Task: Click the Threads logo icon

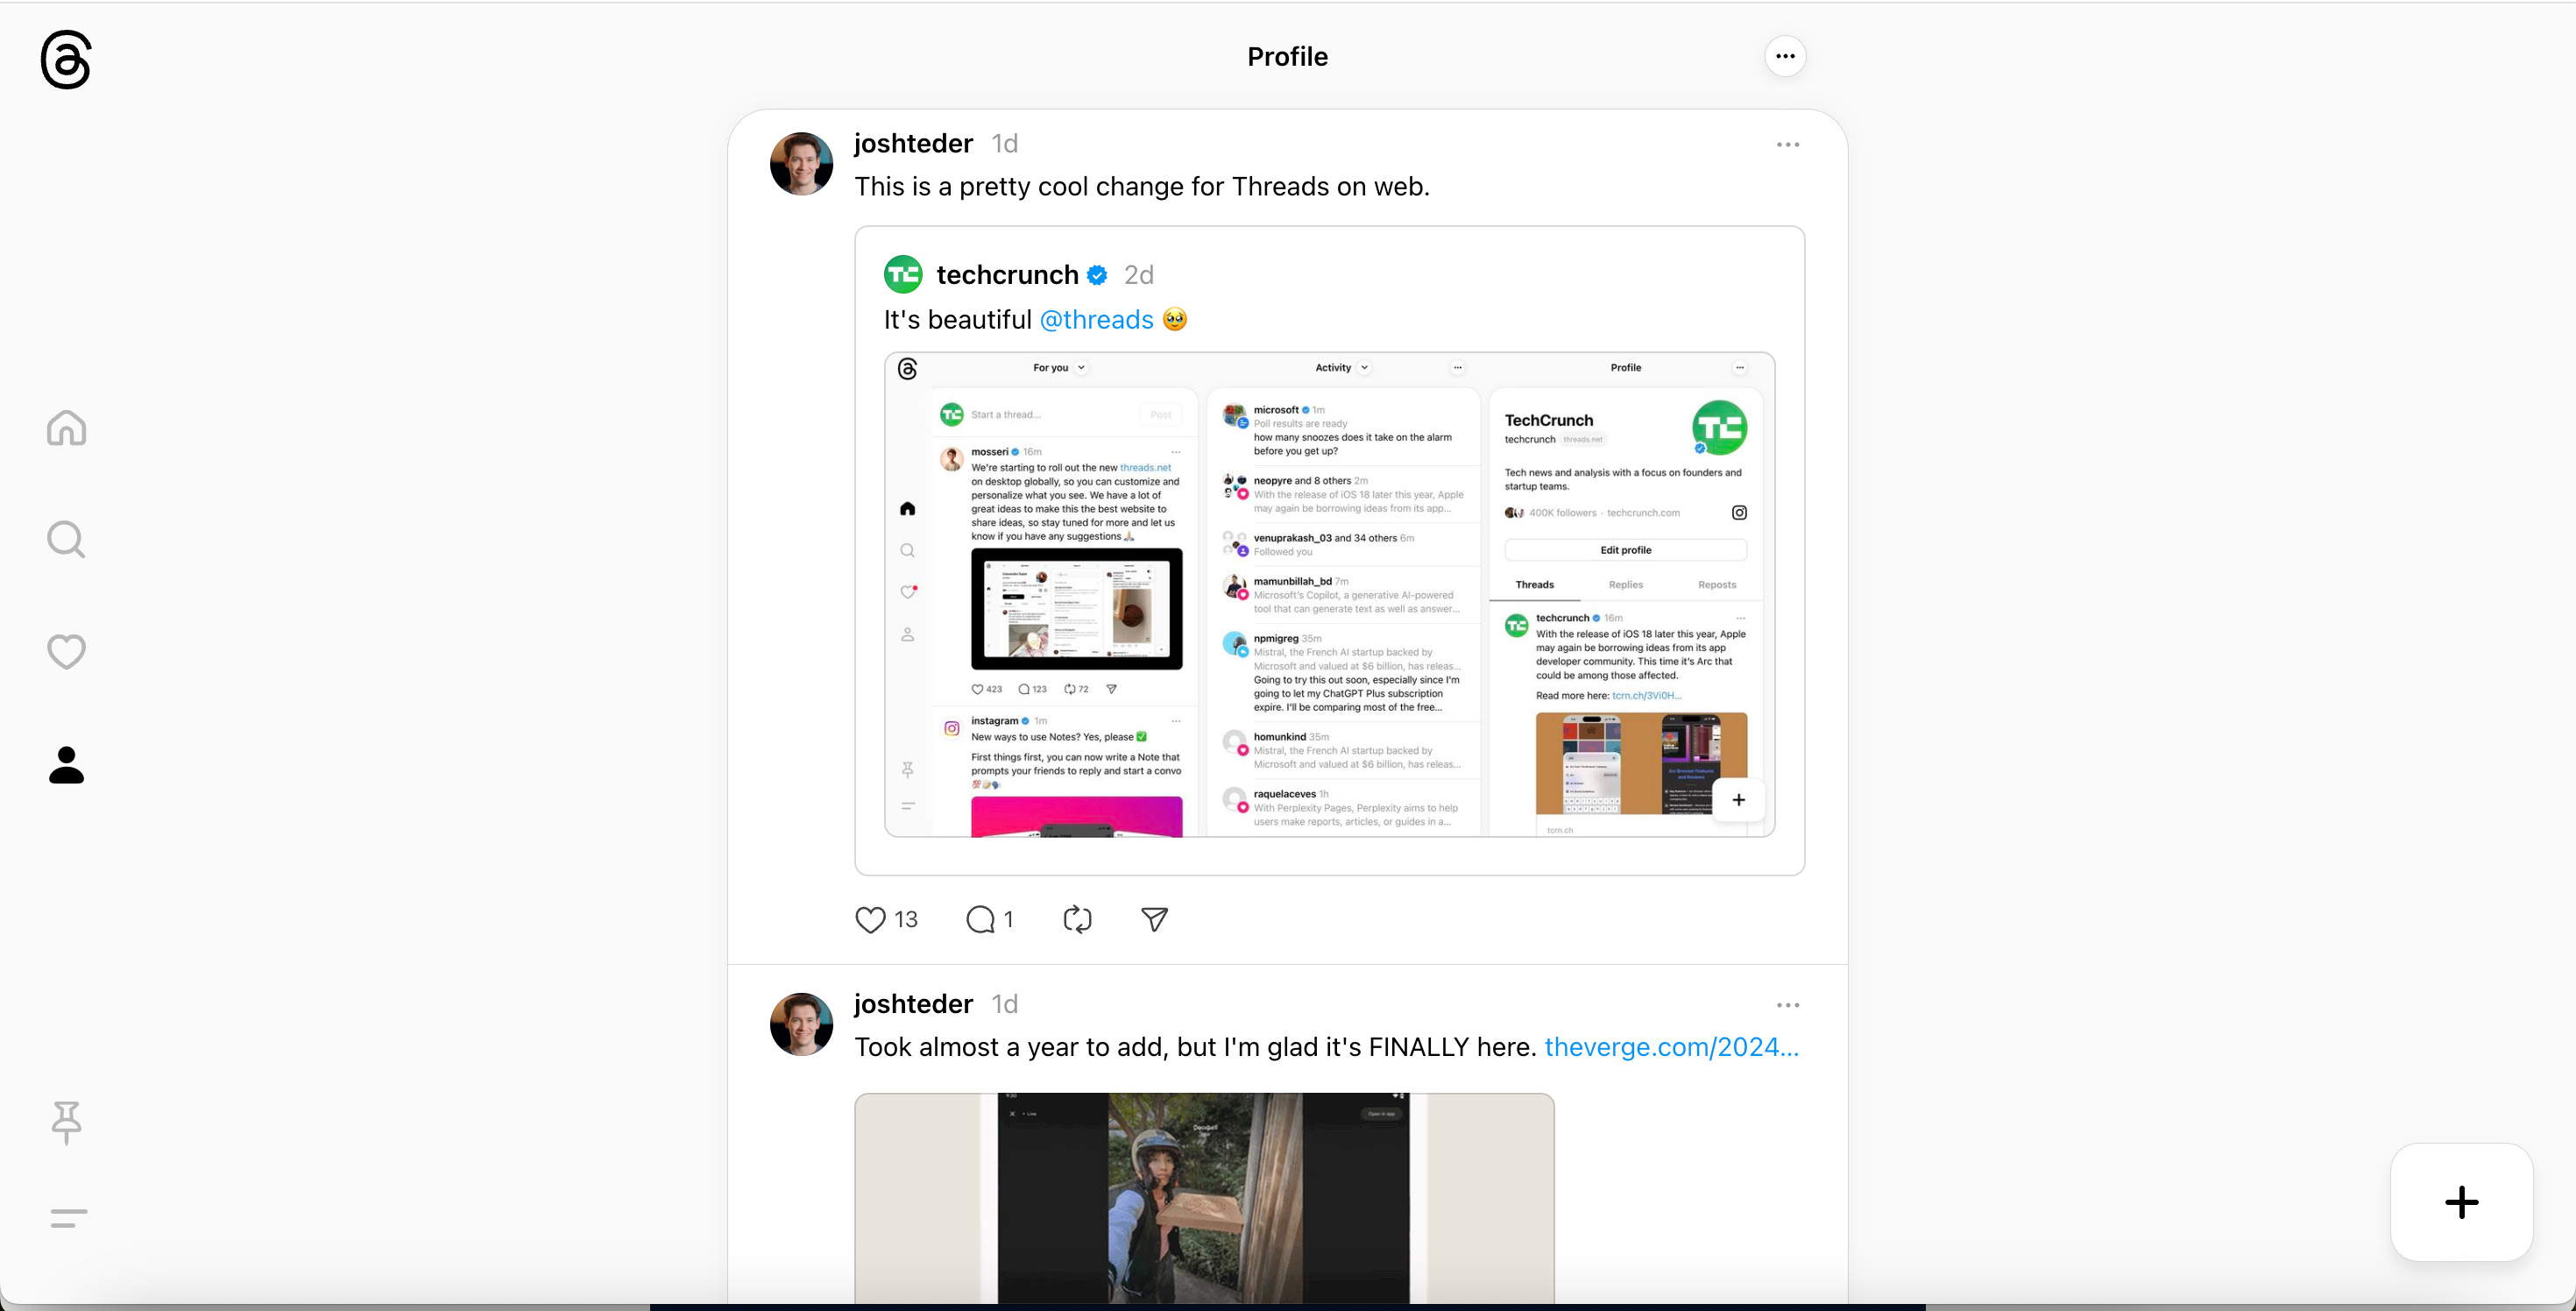Action: point(66,60)
